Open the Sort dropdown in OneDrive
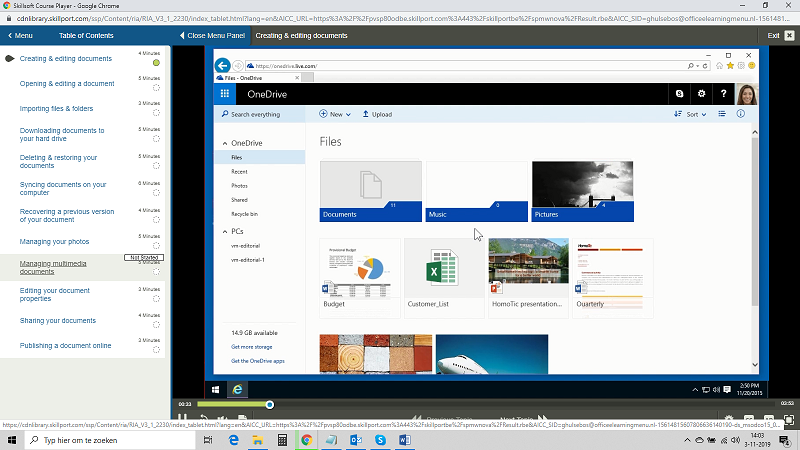 (690, 114)
